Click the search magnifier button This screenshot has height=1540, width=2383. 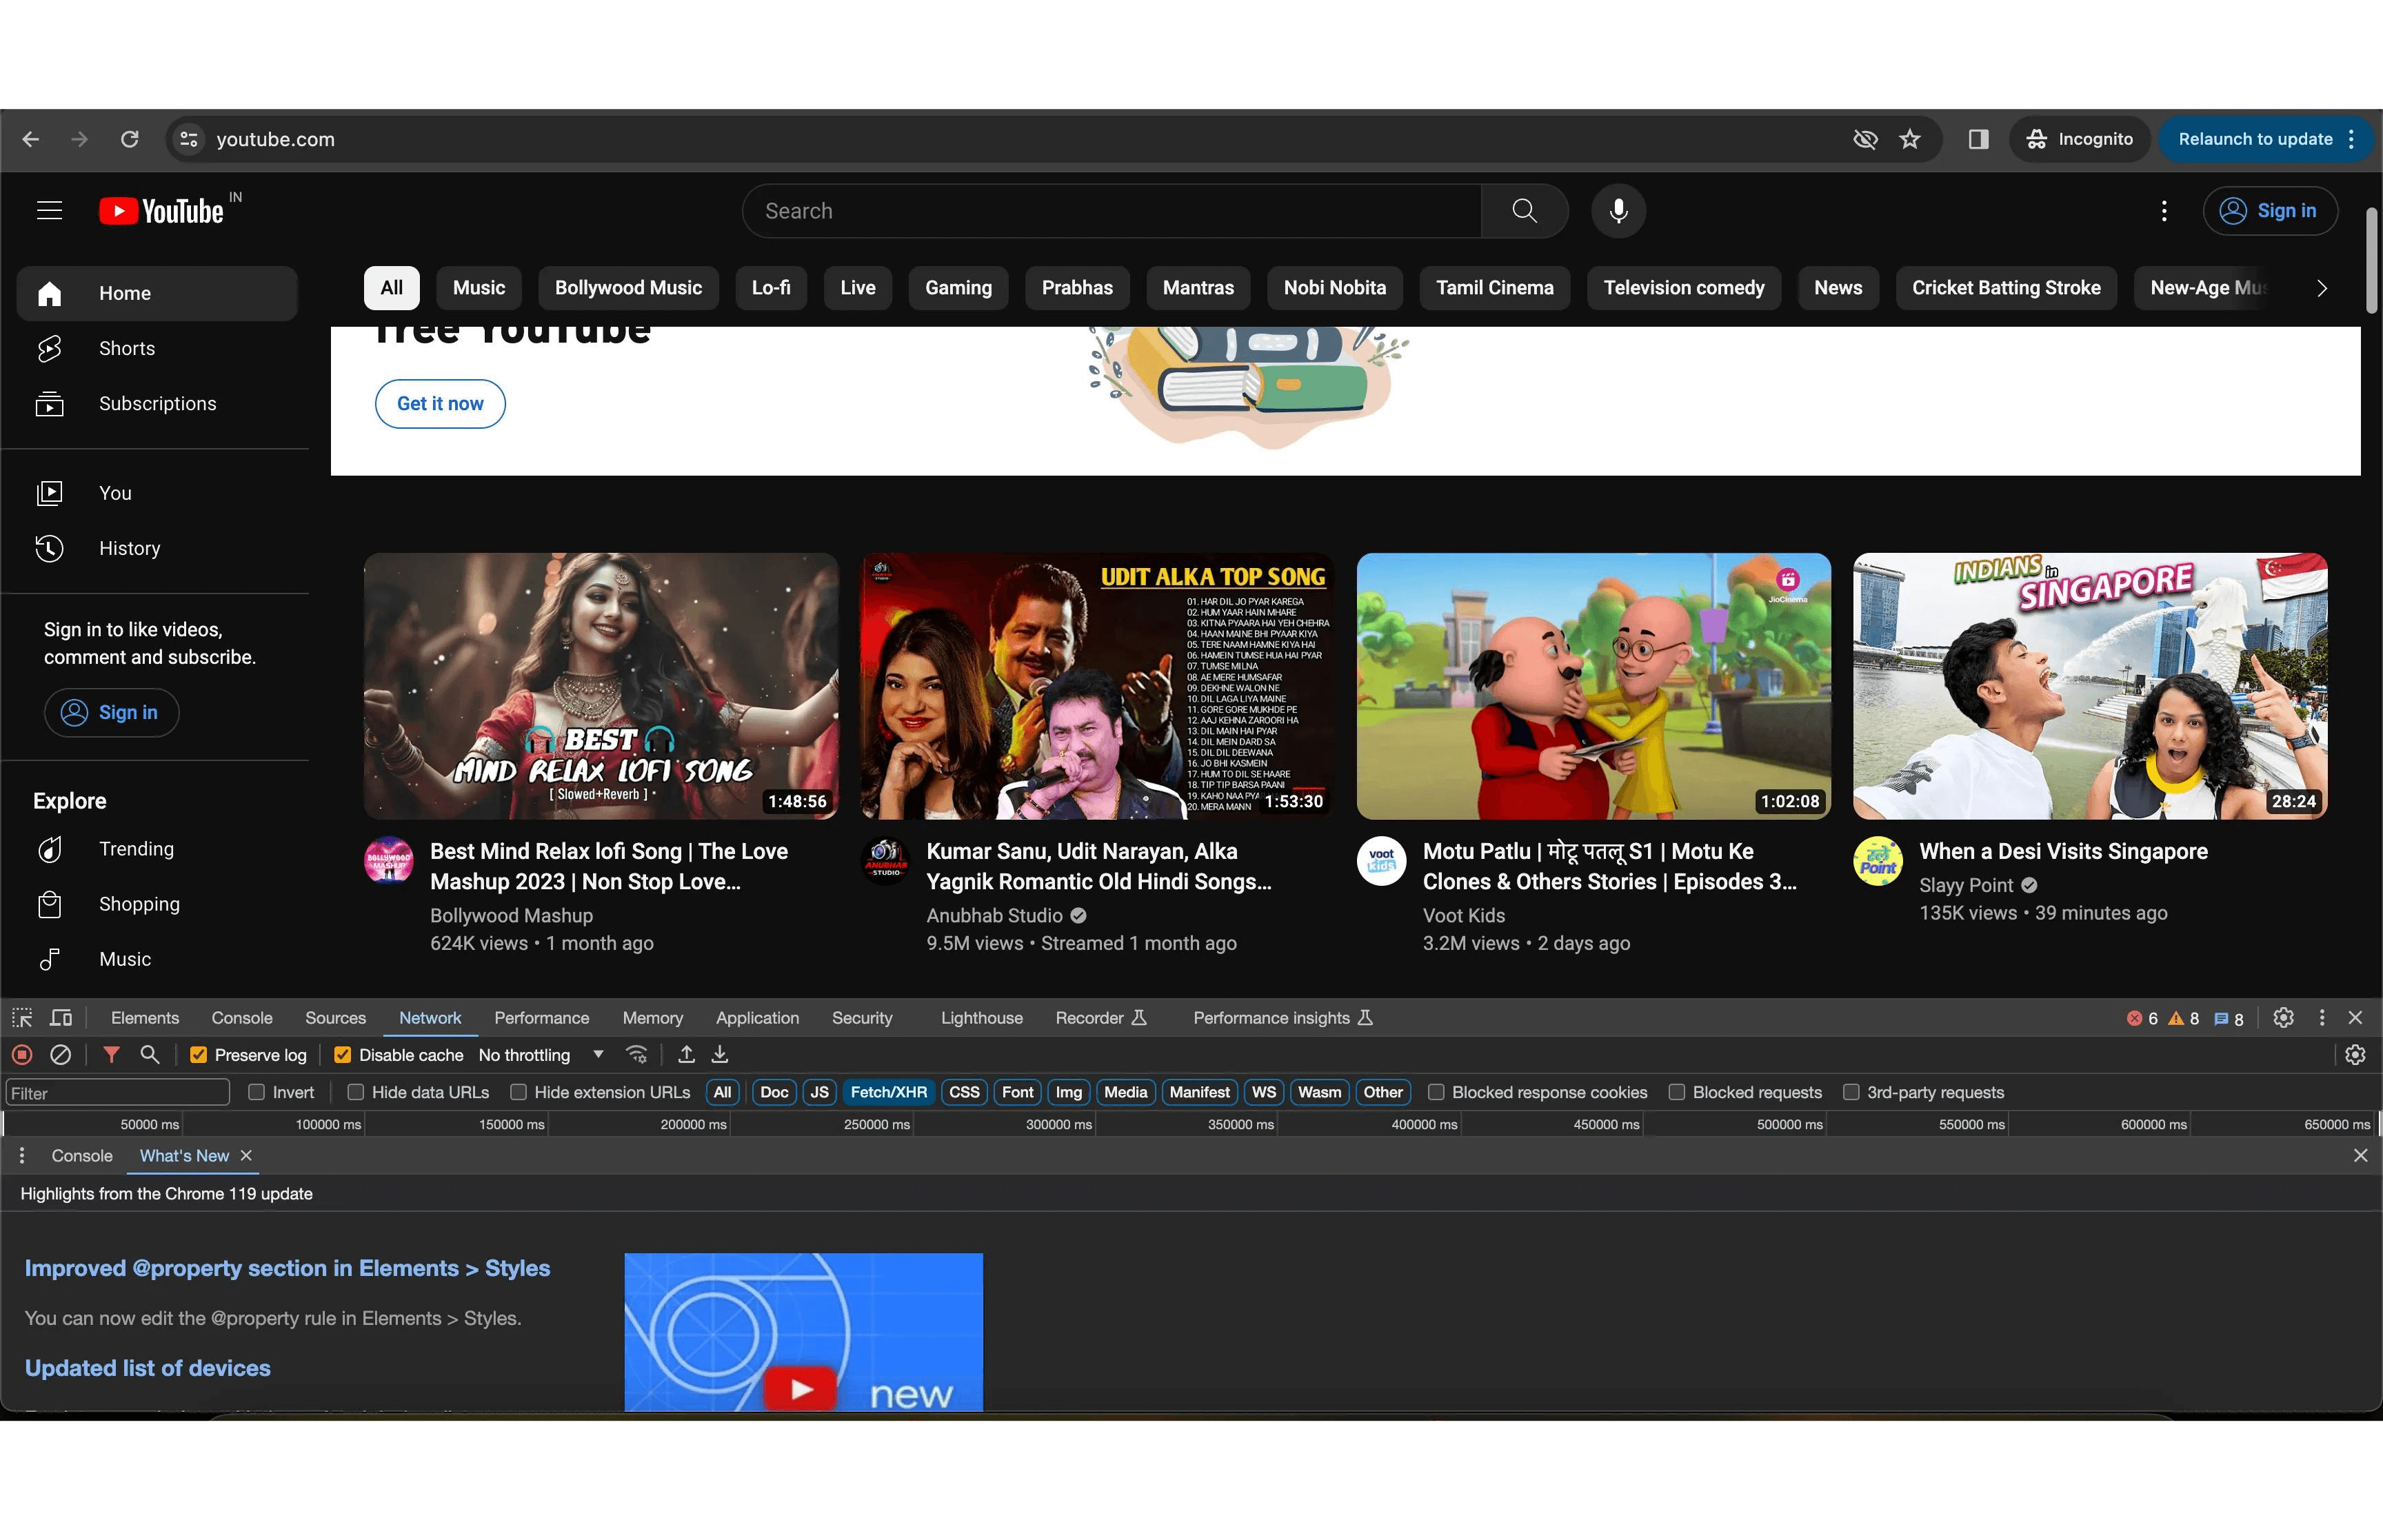point(1524,211)
